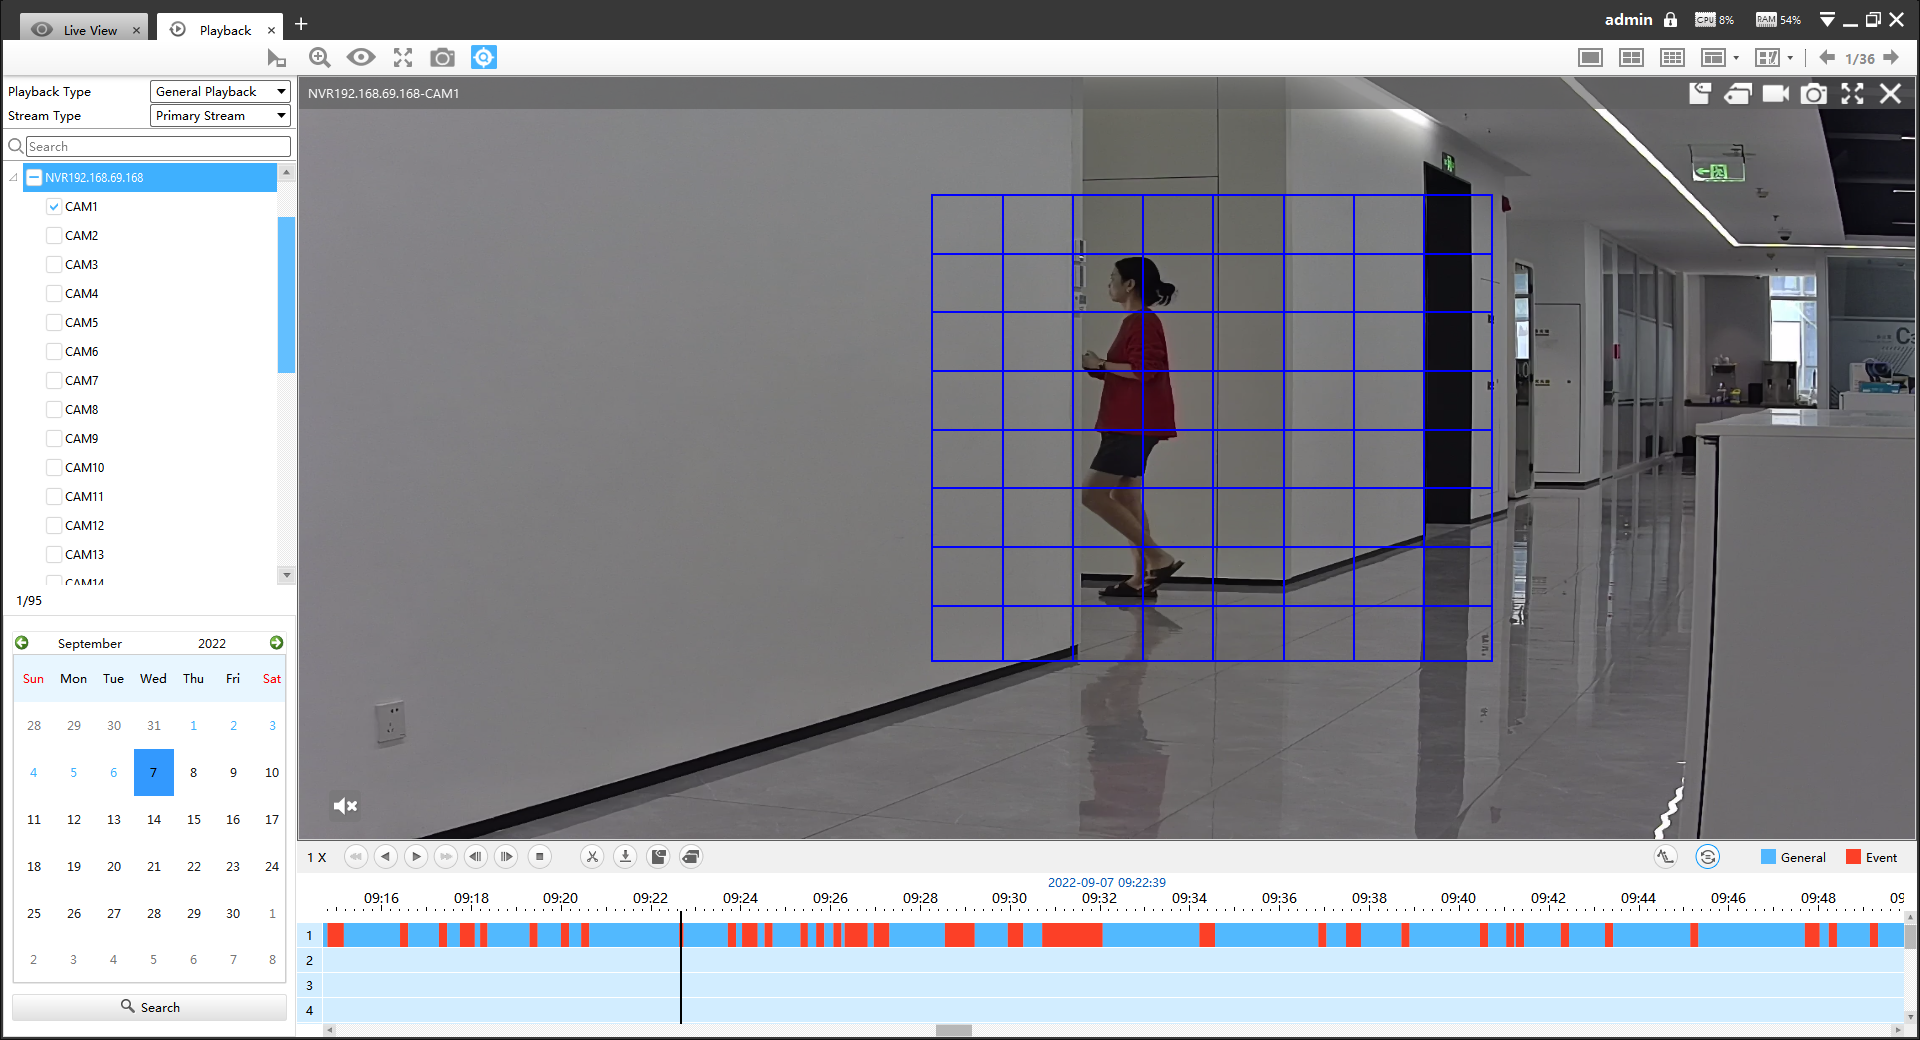Step one frame forward

(506, 857)
